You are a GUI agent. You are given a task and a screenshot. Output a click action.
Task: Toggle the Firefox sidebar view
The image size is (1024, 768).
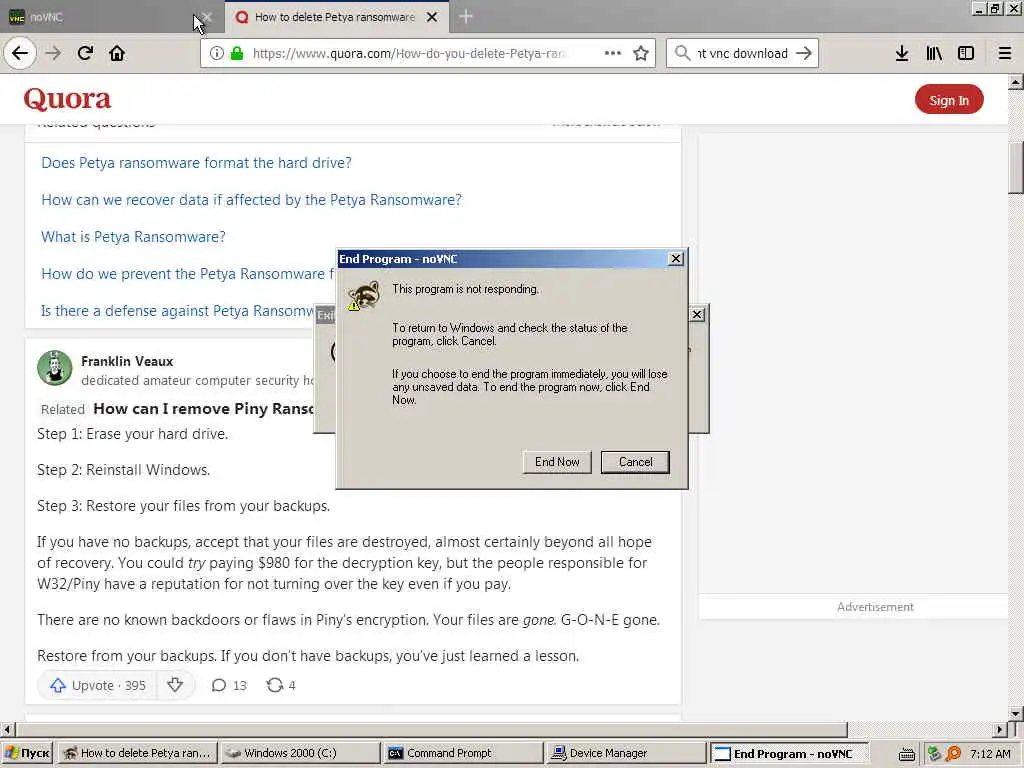pos(966,53)
